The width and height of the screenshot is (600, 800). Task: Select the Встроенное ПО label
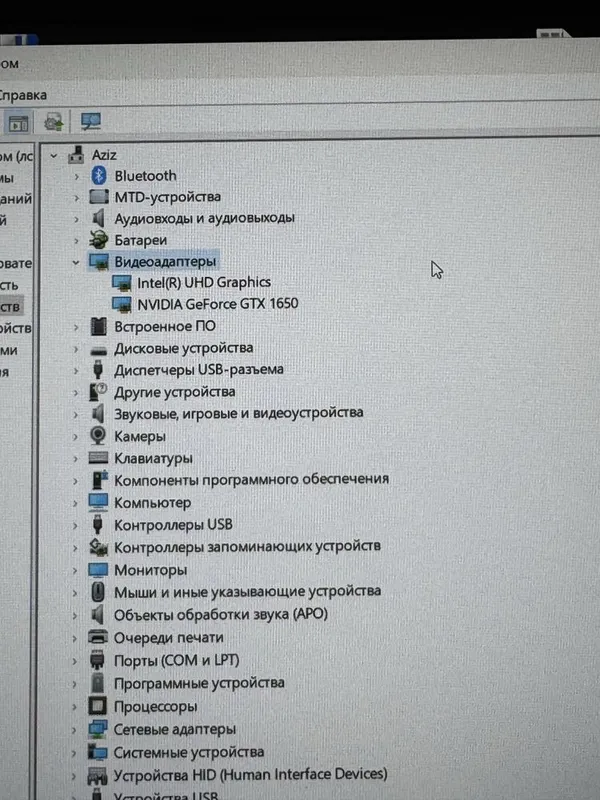165,326
